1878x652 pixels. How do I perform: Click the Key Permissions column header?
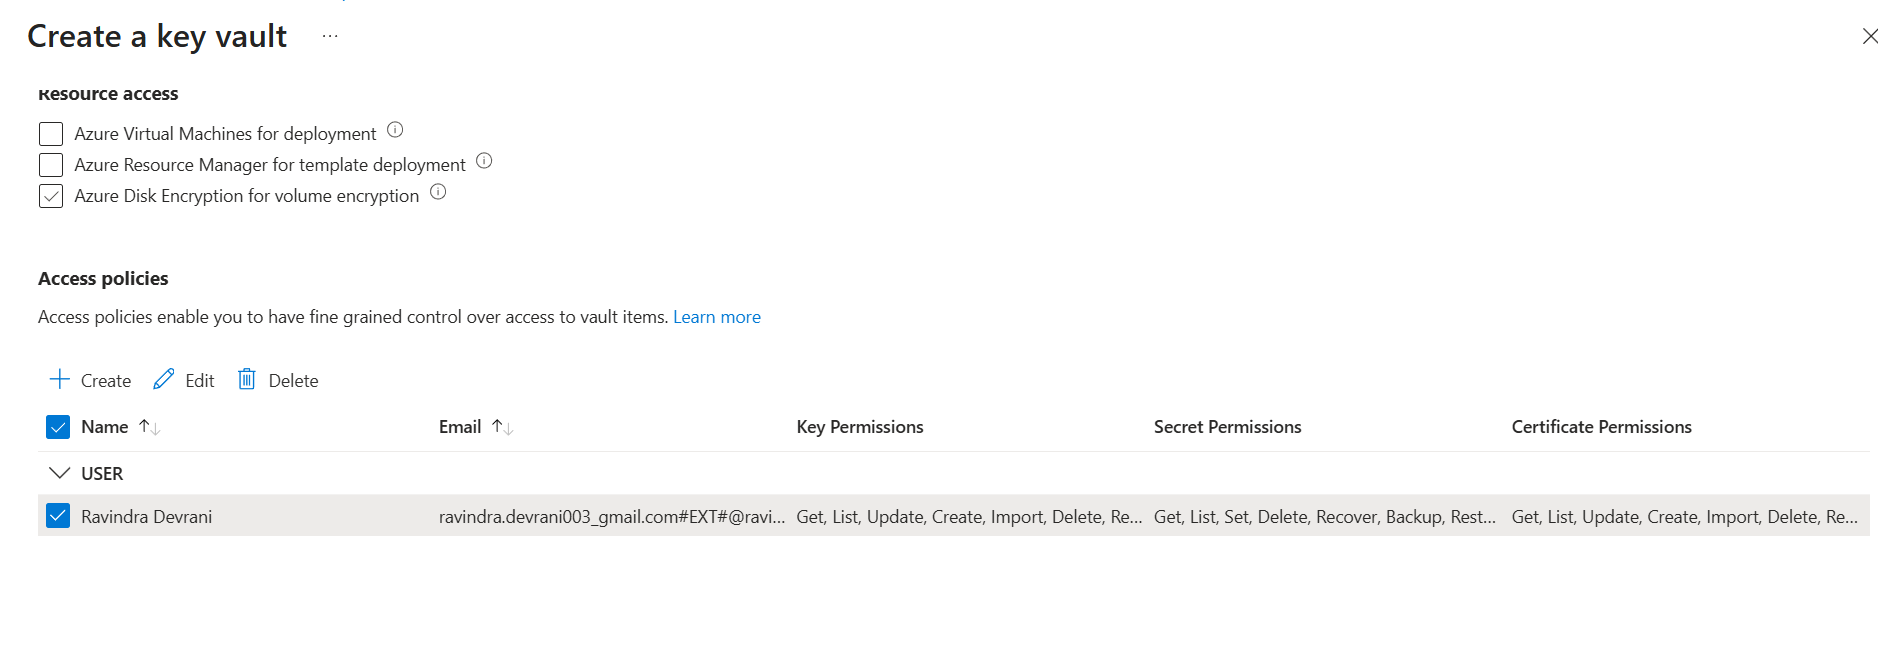tap(859, 427)
